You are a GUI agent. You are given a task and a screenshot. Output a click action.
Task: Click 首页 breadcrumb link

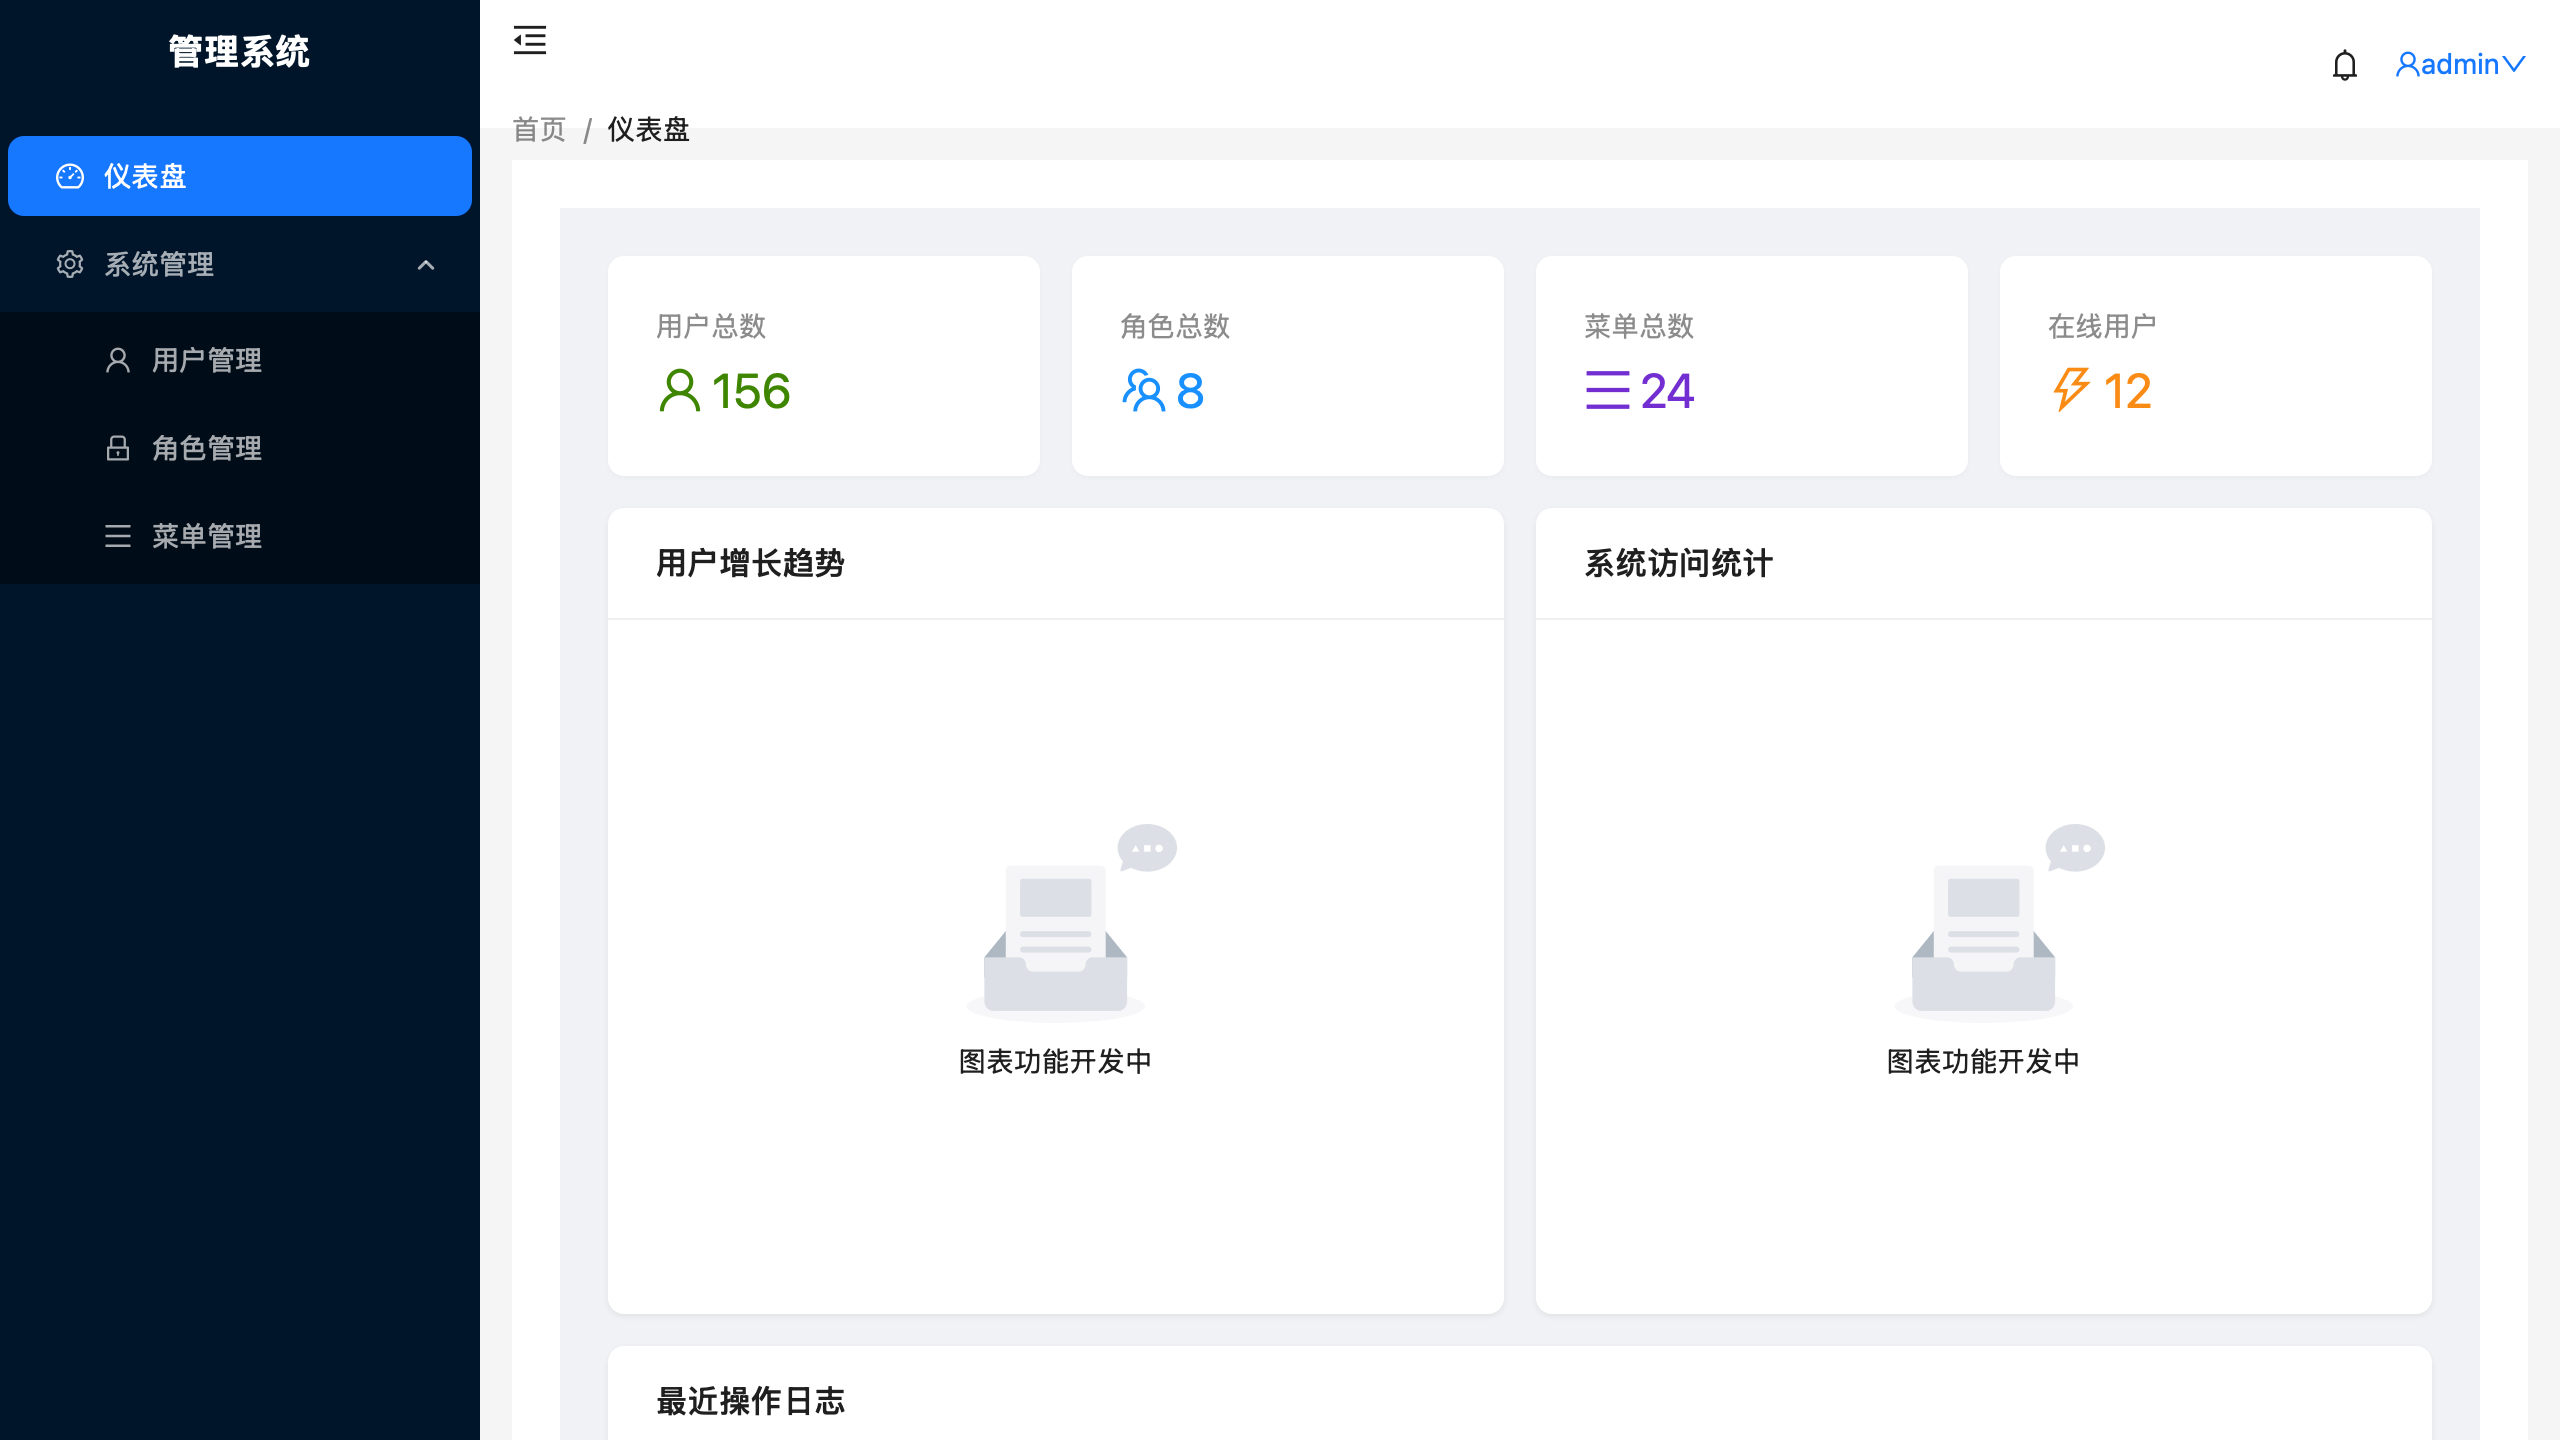pos(539,130)
